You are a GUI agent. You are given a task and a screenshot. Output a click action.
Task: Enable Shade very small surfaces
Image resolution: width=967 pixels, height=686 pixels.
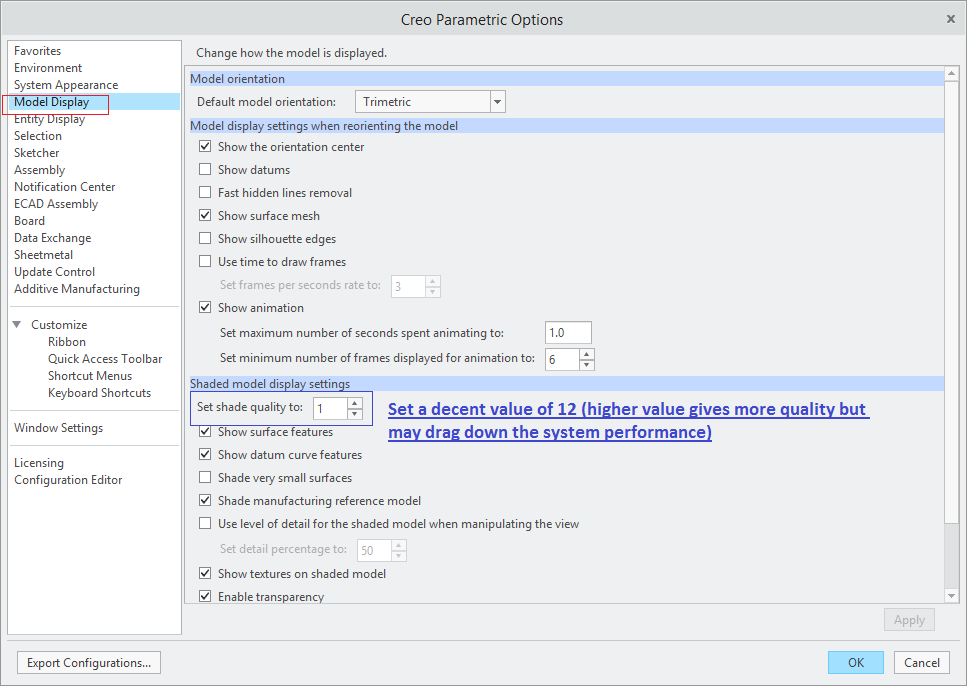205,478
